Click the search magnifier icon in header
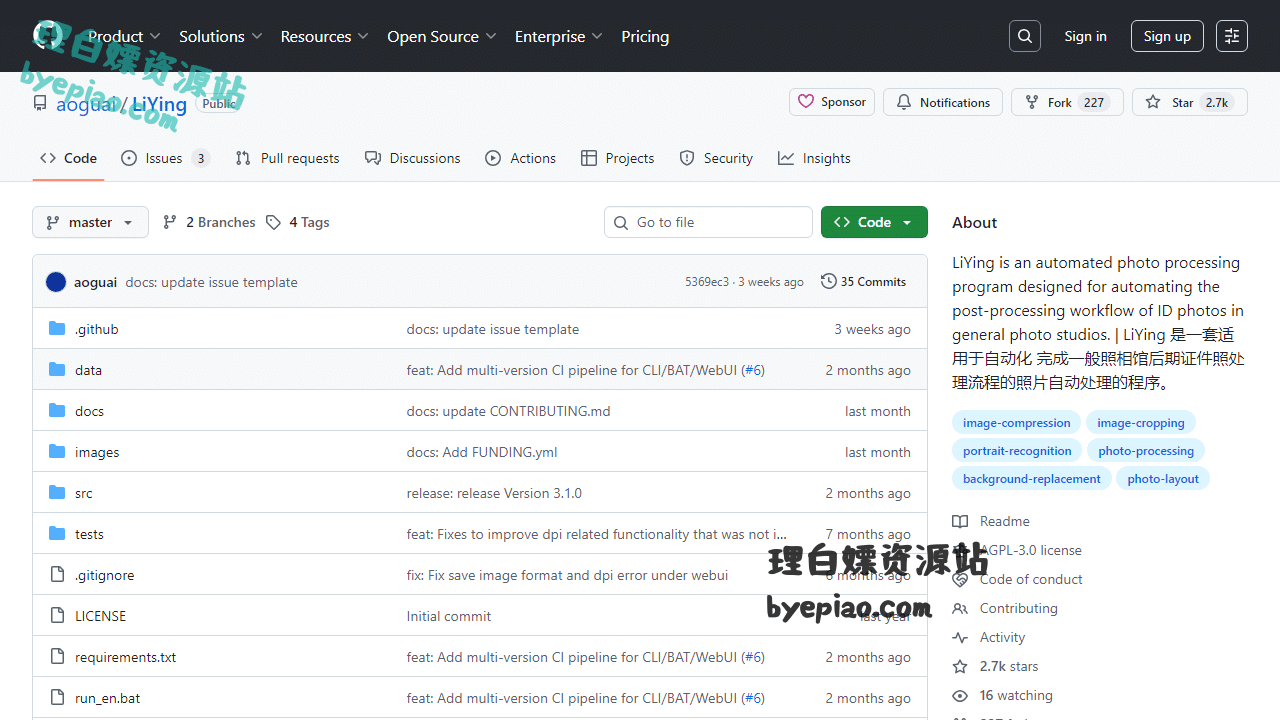Image resolution: width=1280 pixels, height=720 pixels. [1025, 36]
